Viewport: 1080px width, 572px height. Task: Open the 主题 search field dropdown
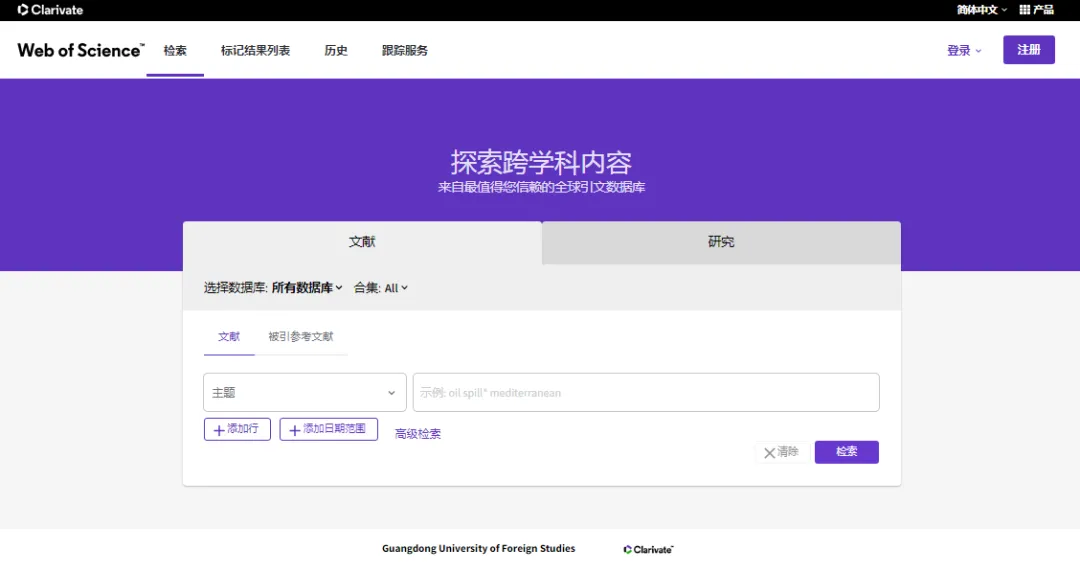tap(304, 392)
